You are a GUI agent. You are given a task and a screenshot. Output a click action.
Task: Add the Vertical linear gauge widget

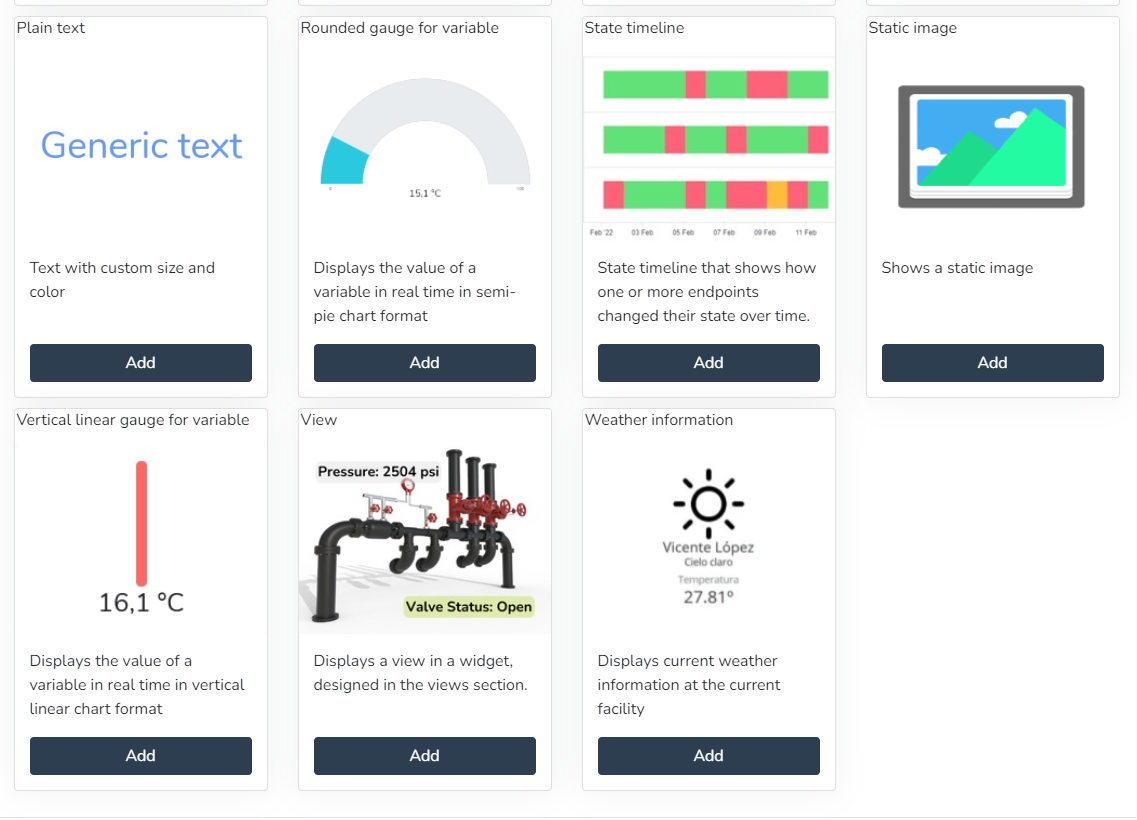coord(140,756)
